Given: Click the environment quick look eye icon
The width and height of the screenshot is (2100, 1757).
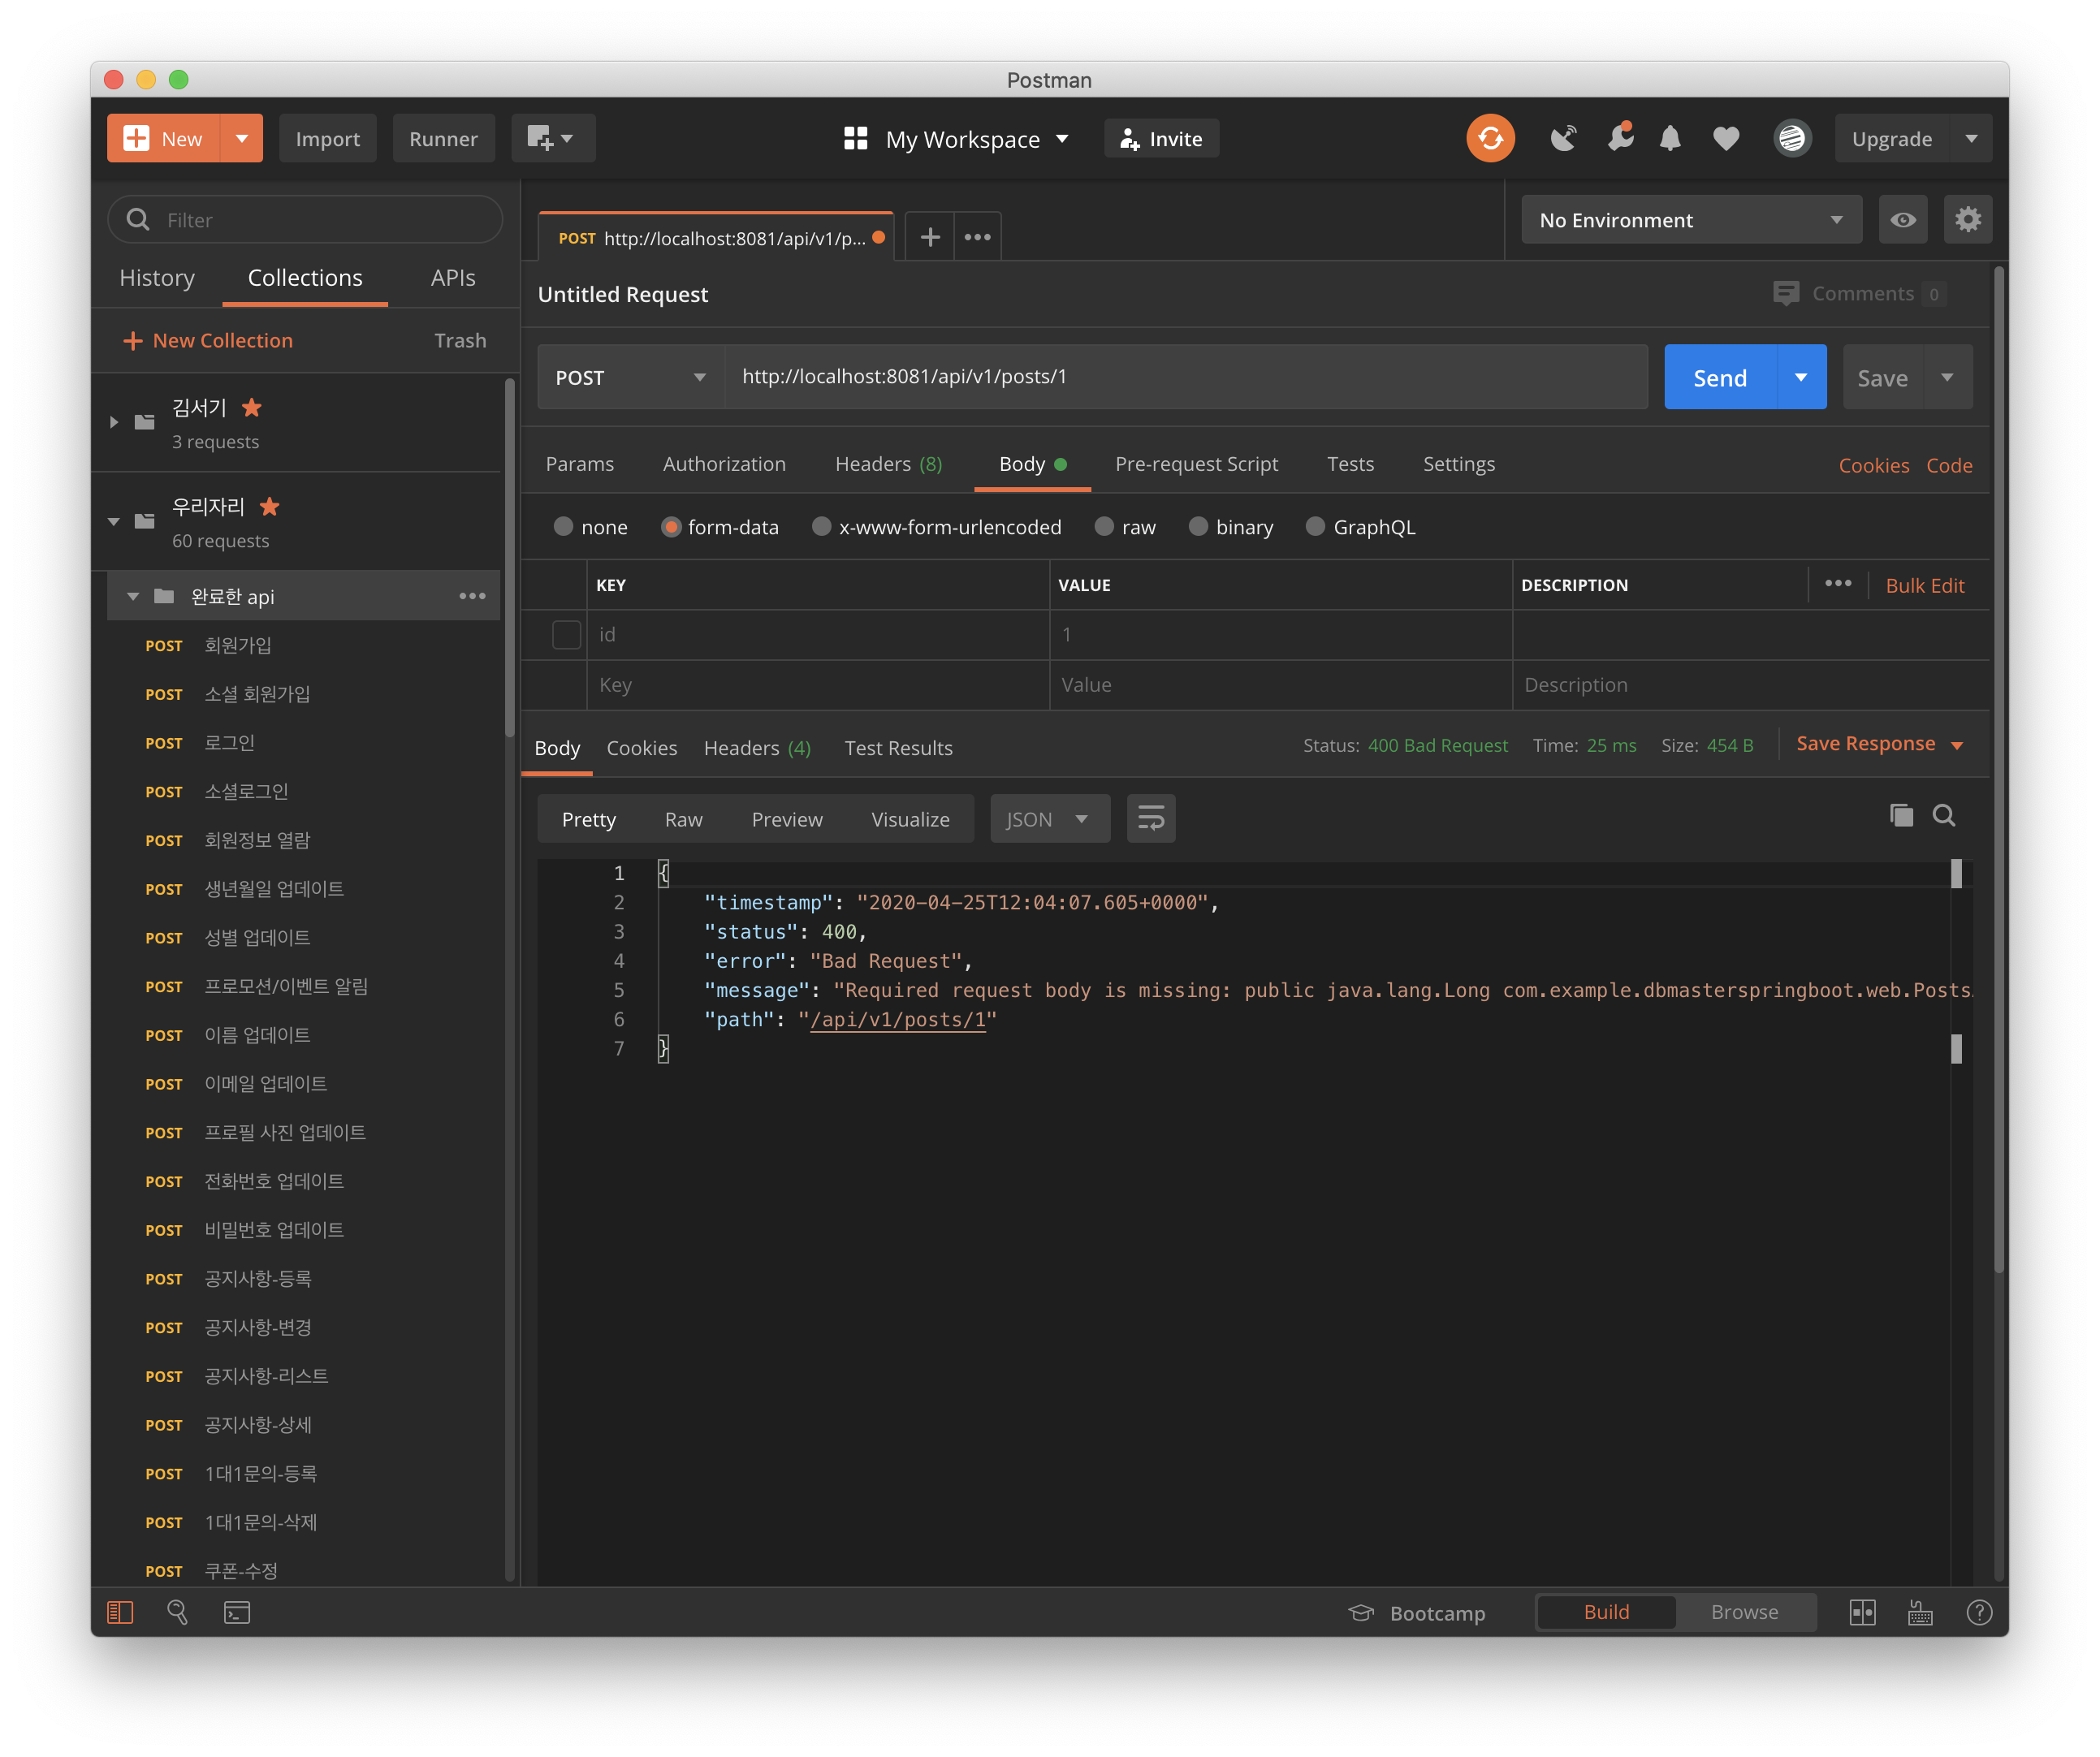Looking at the screenshot, I should click(1902, 220).
